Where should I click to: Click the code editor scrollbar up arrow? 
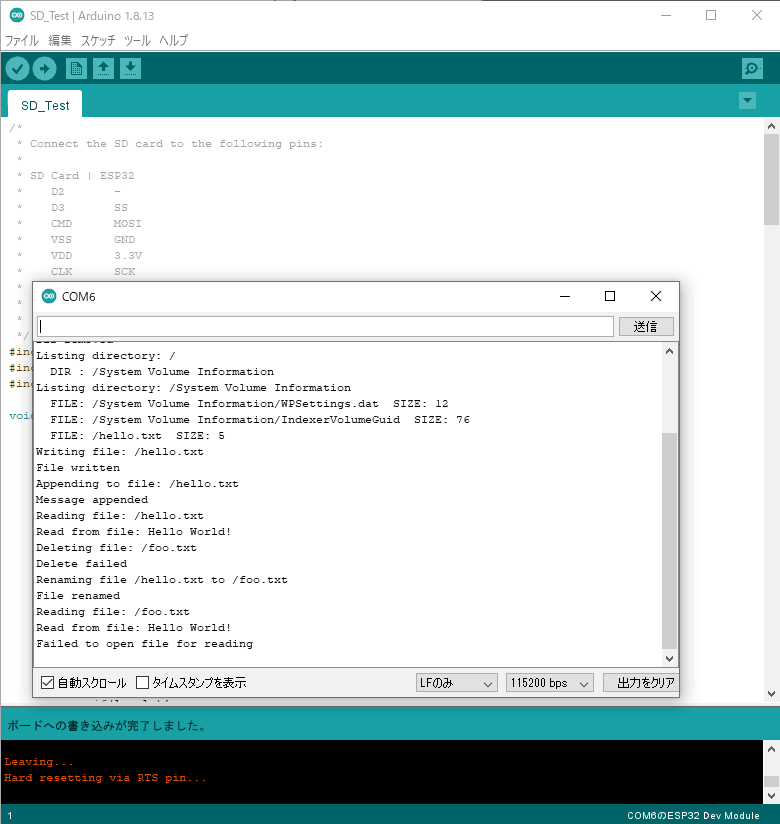click(771, 126)
